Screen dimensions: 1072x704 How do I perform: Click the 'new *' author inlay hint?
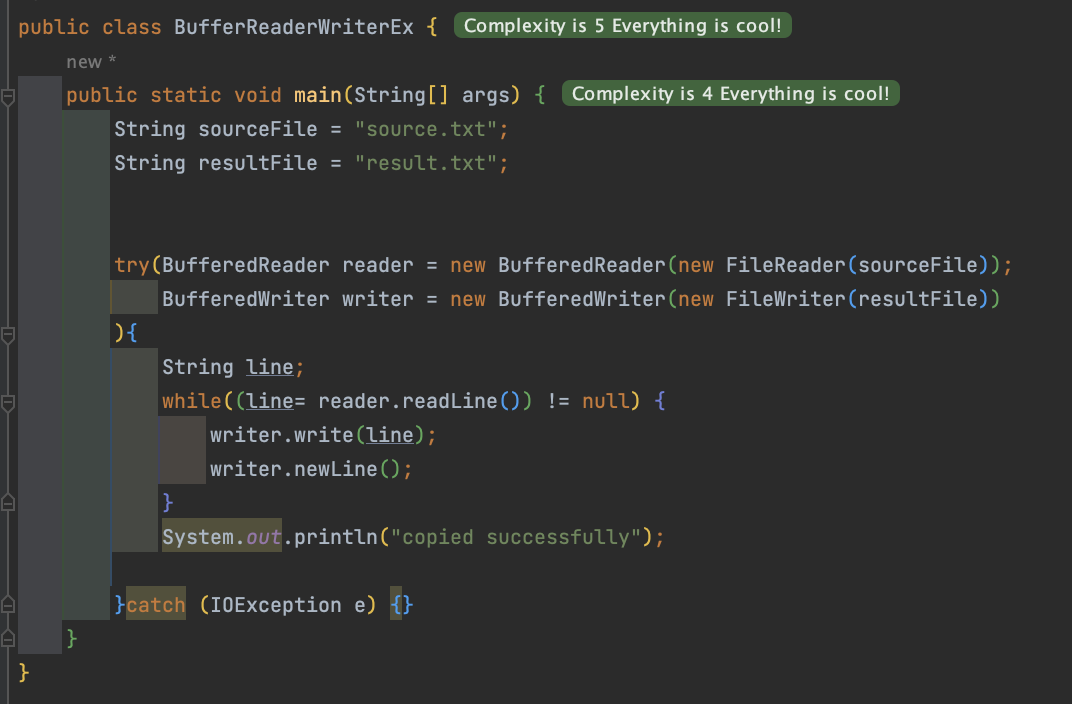[x=91, y=62]
